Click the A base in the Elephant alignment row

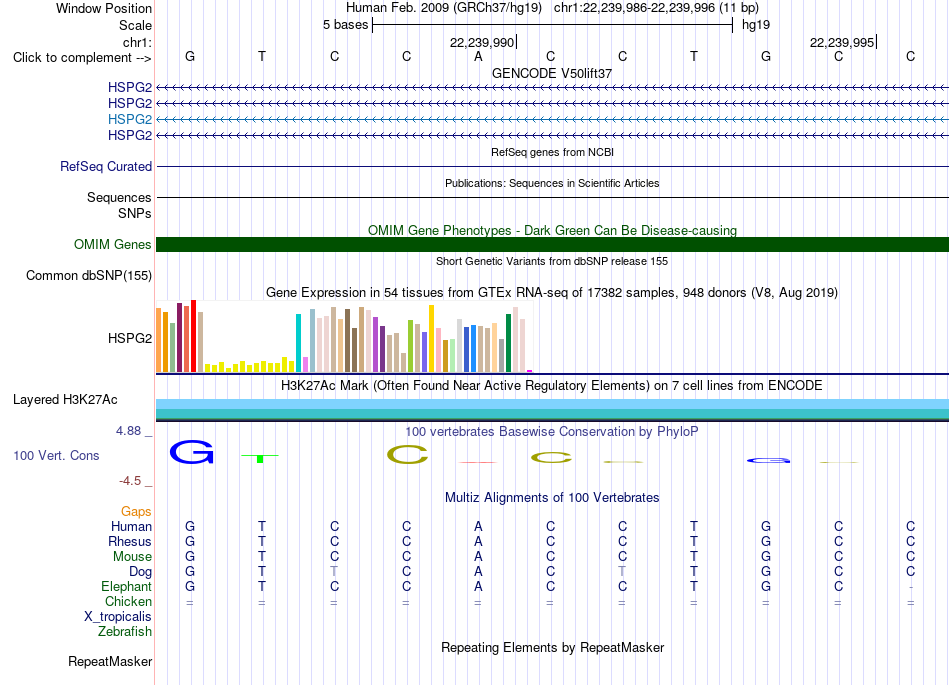click(x=478, y=586)
